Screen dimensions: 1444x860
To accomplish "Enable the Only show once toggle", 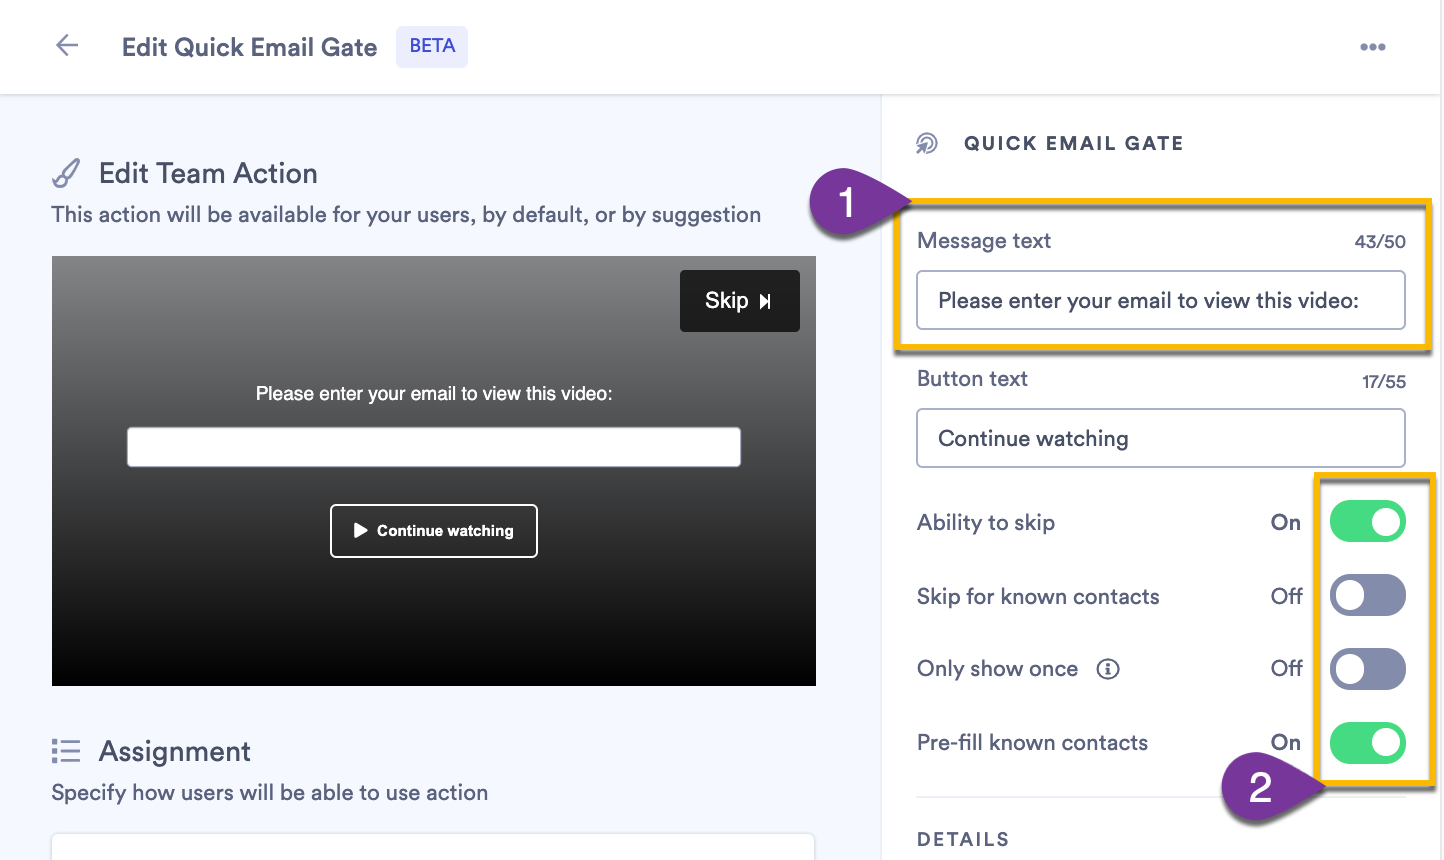I will (1368, 669).
